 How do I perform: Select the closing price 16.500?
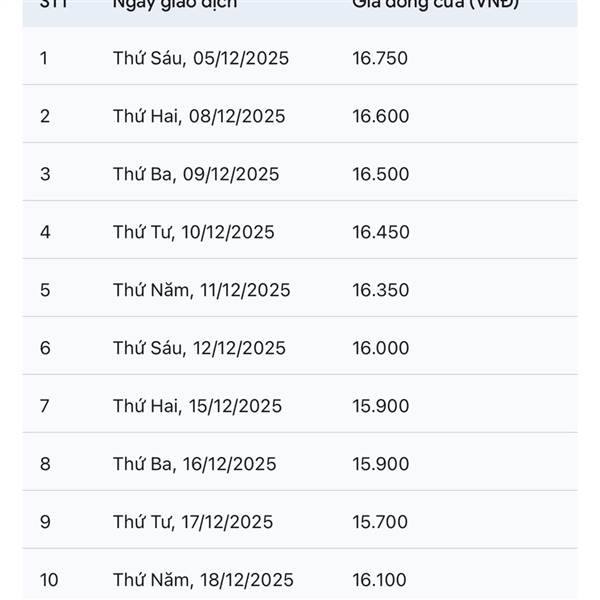(380, 174)
